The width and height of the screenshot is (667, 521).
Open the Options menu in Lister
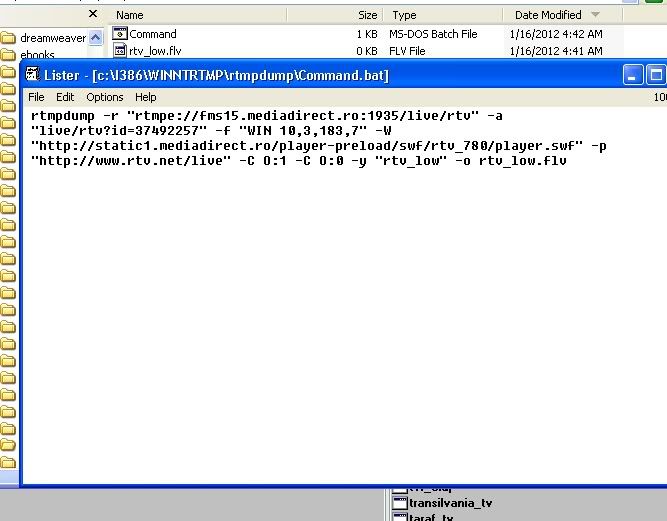(104, 97)
